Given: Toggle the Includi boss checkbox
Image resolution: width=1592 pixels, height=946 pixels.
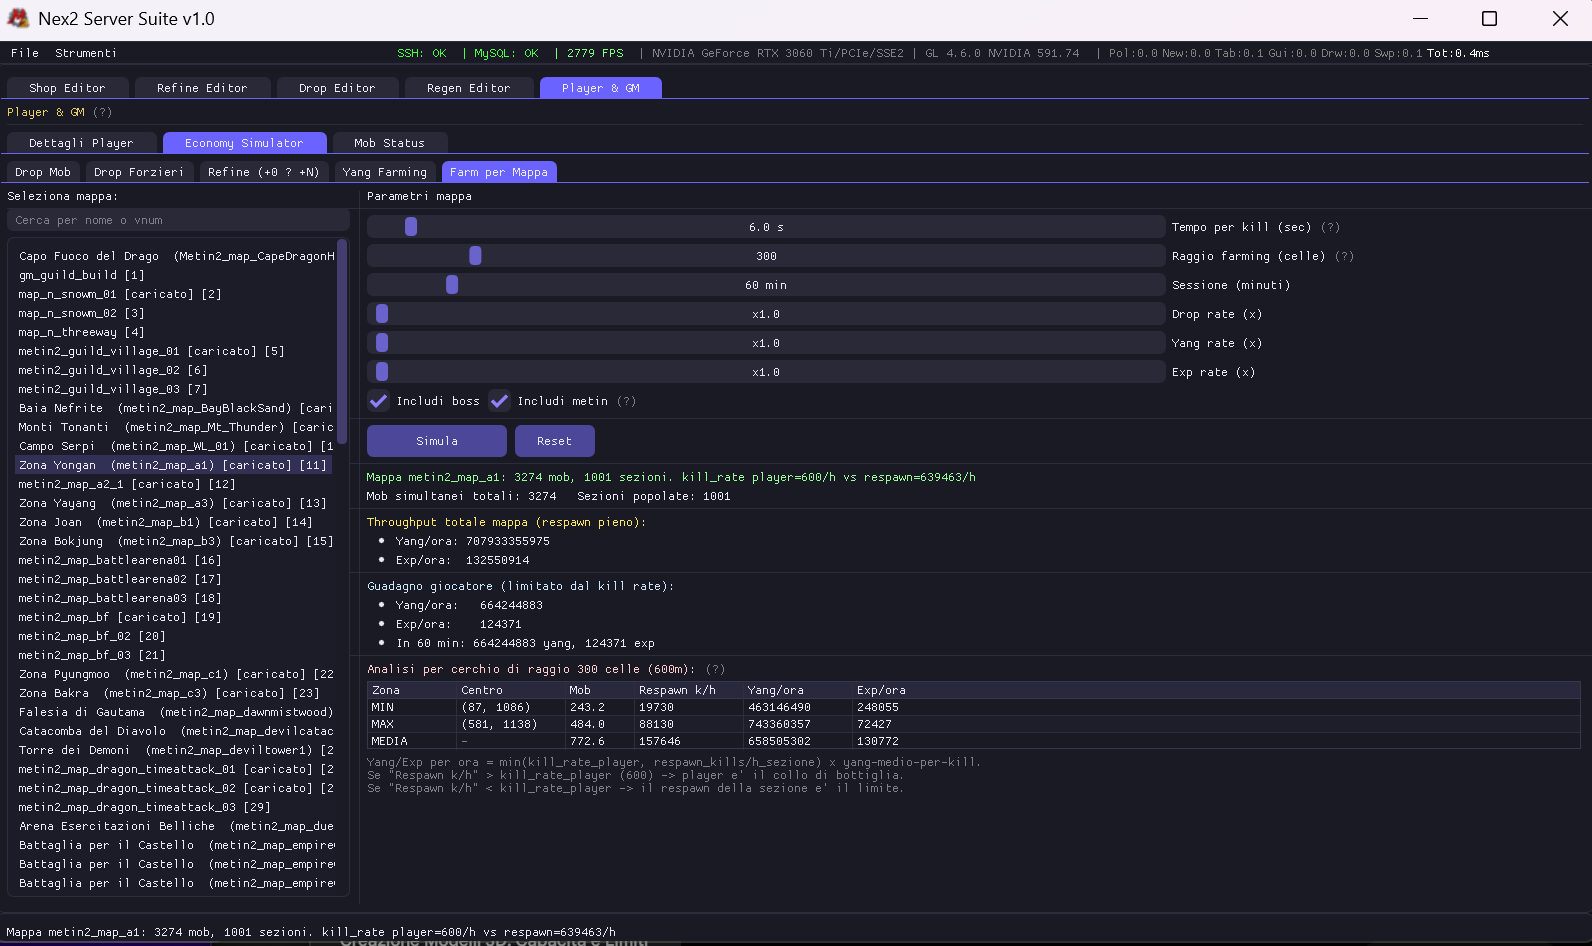Looking at the screenshot, I should point(379,401).
